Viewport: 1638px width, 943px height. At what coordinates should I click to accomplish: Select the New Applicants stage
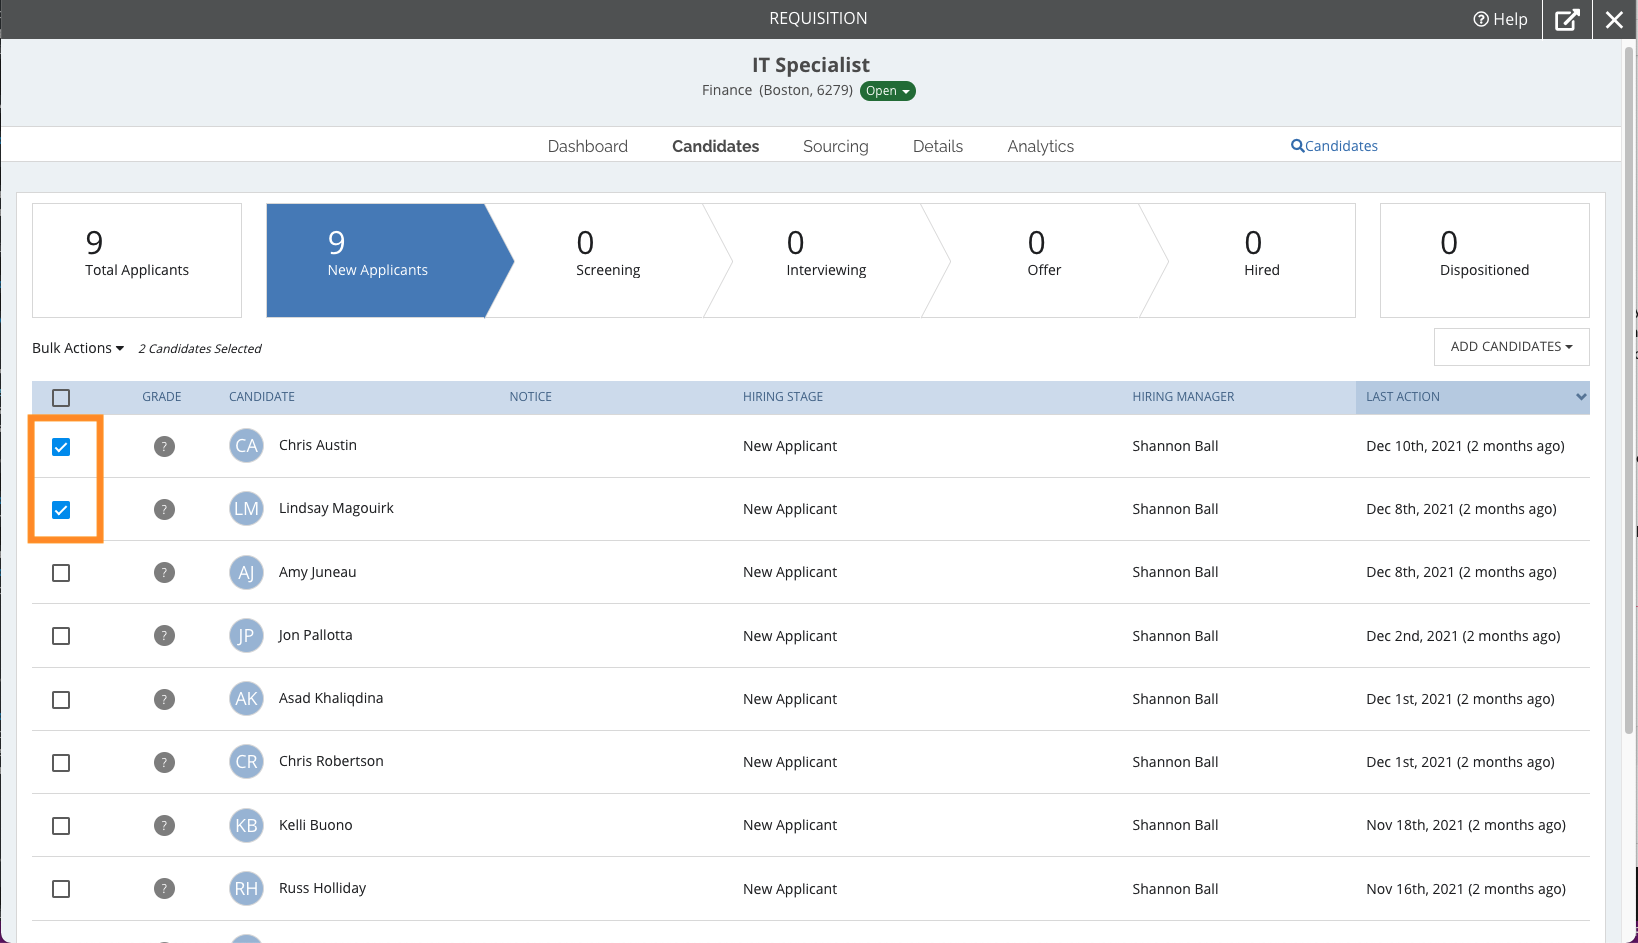390,260
